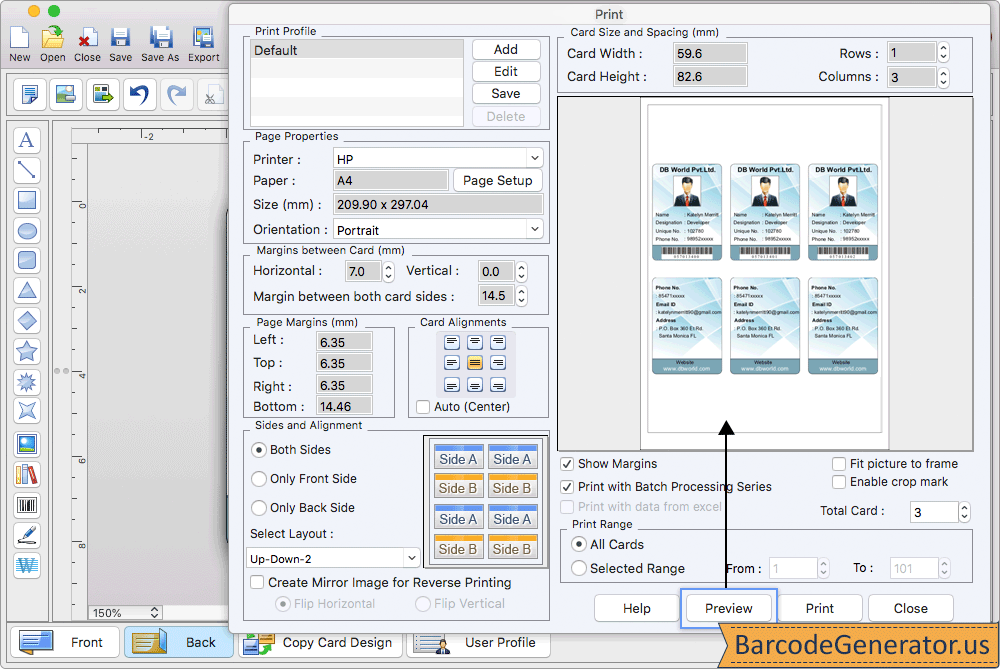The height and width of the screenshot is (669, 1000).
Task: Select the Barcode tool
Action: point(27,505)
